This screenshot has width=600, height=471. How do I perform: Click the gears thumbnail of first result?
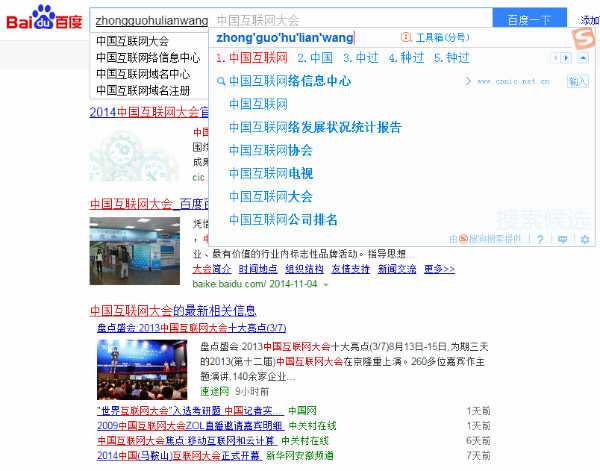click(134, 156)
